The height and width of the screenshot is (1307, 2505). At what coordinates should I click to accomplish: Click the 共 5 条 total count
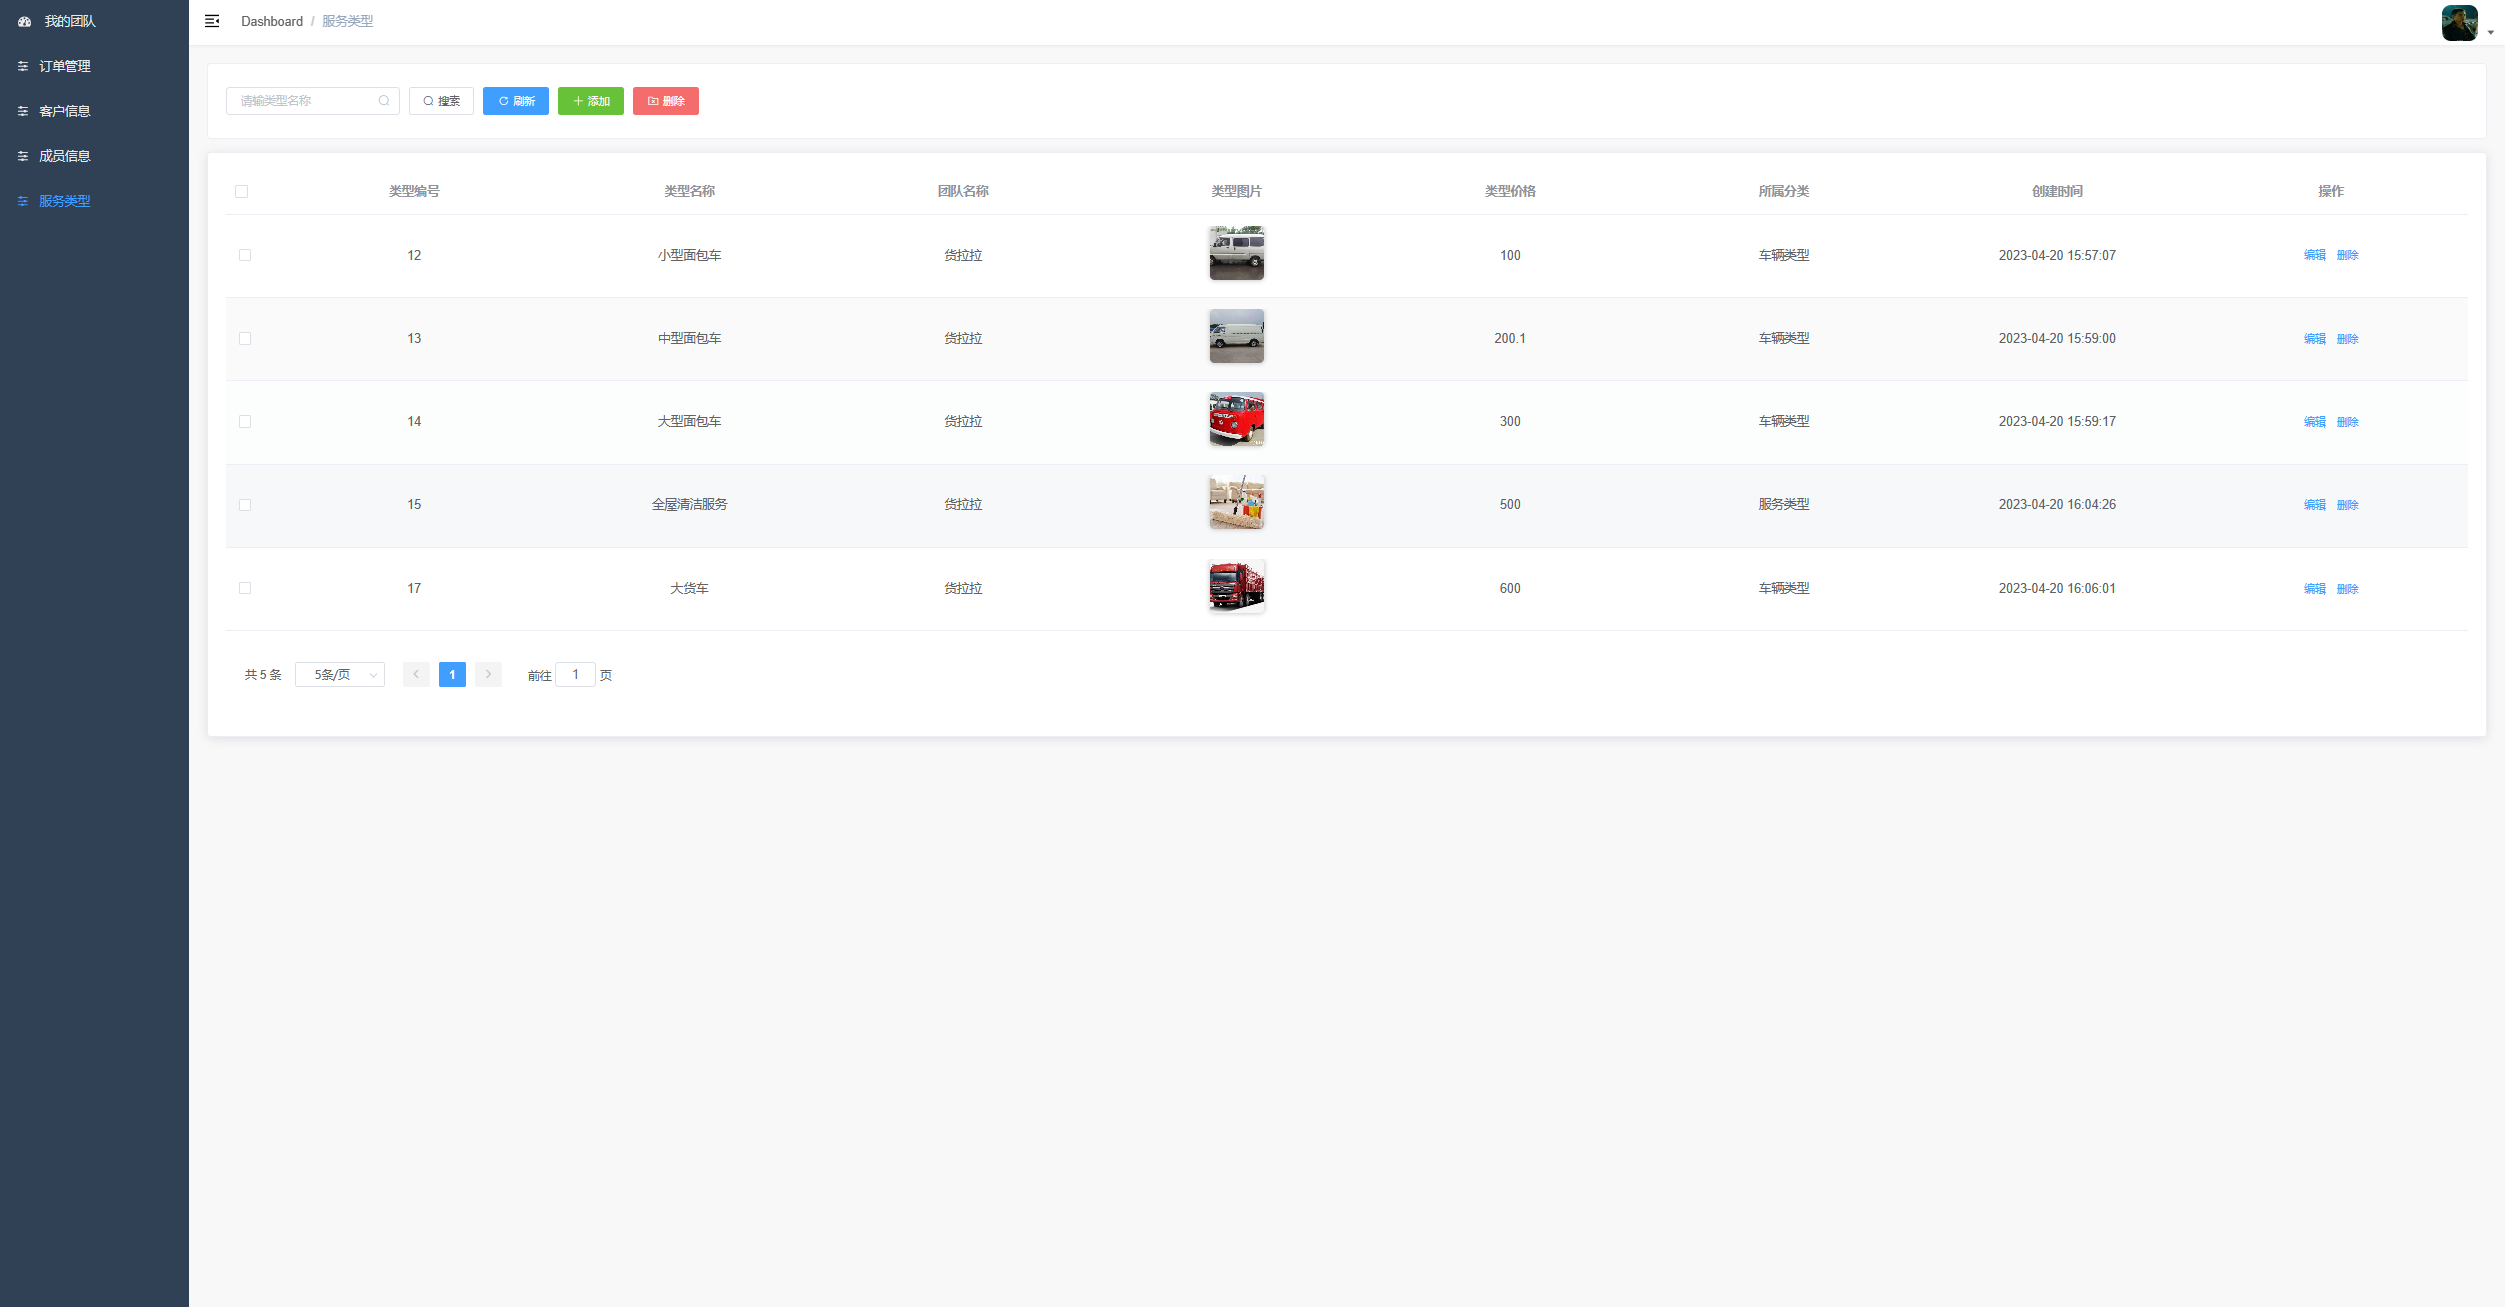coord(263,675)
